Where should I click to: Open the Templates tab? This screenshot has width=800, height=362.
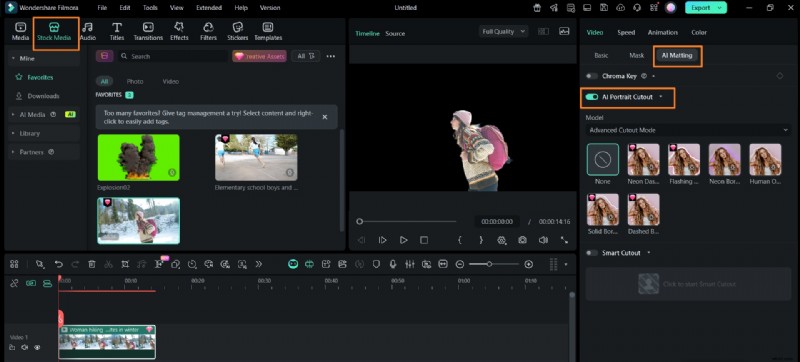[268, 32]
